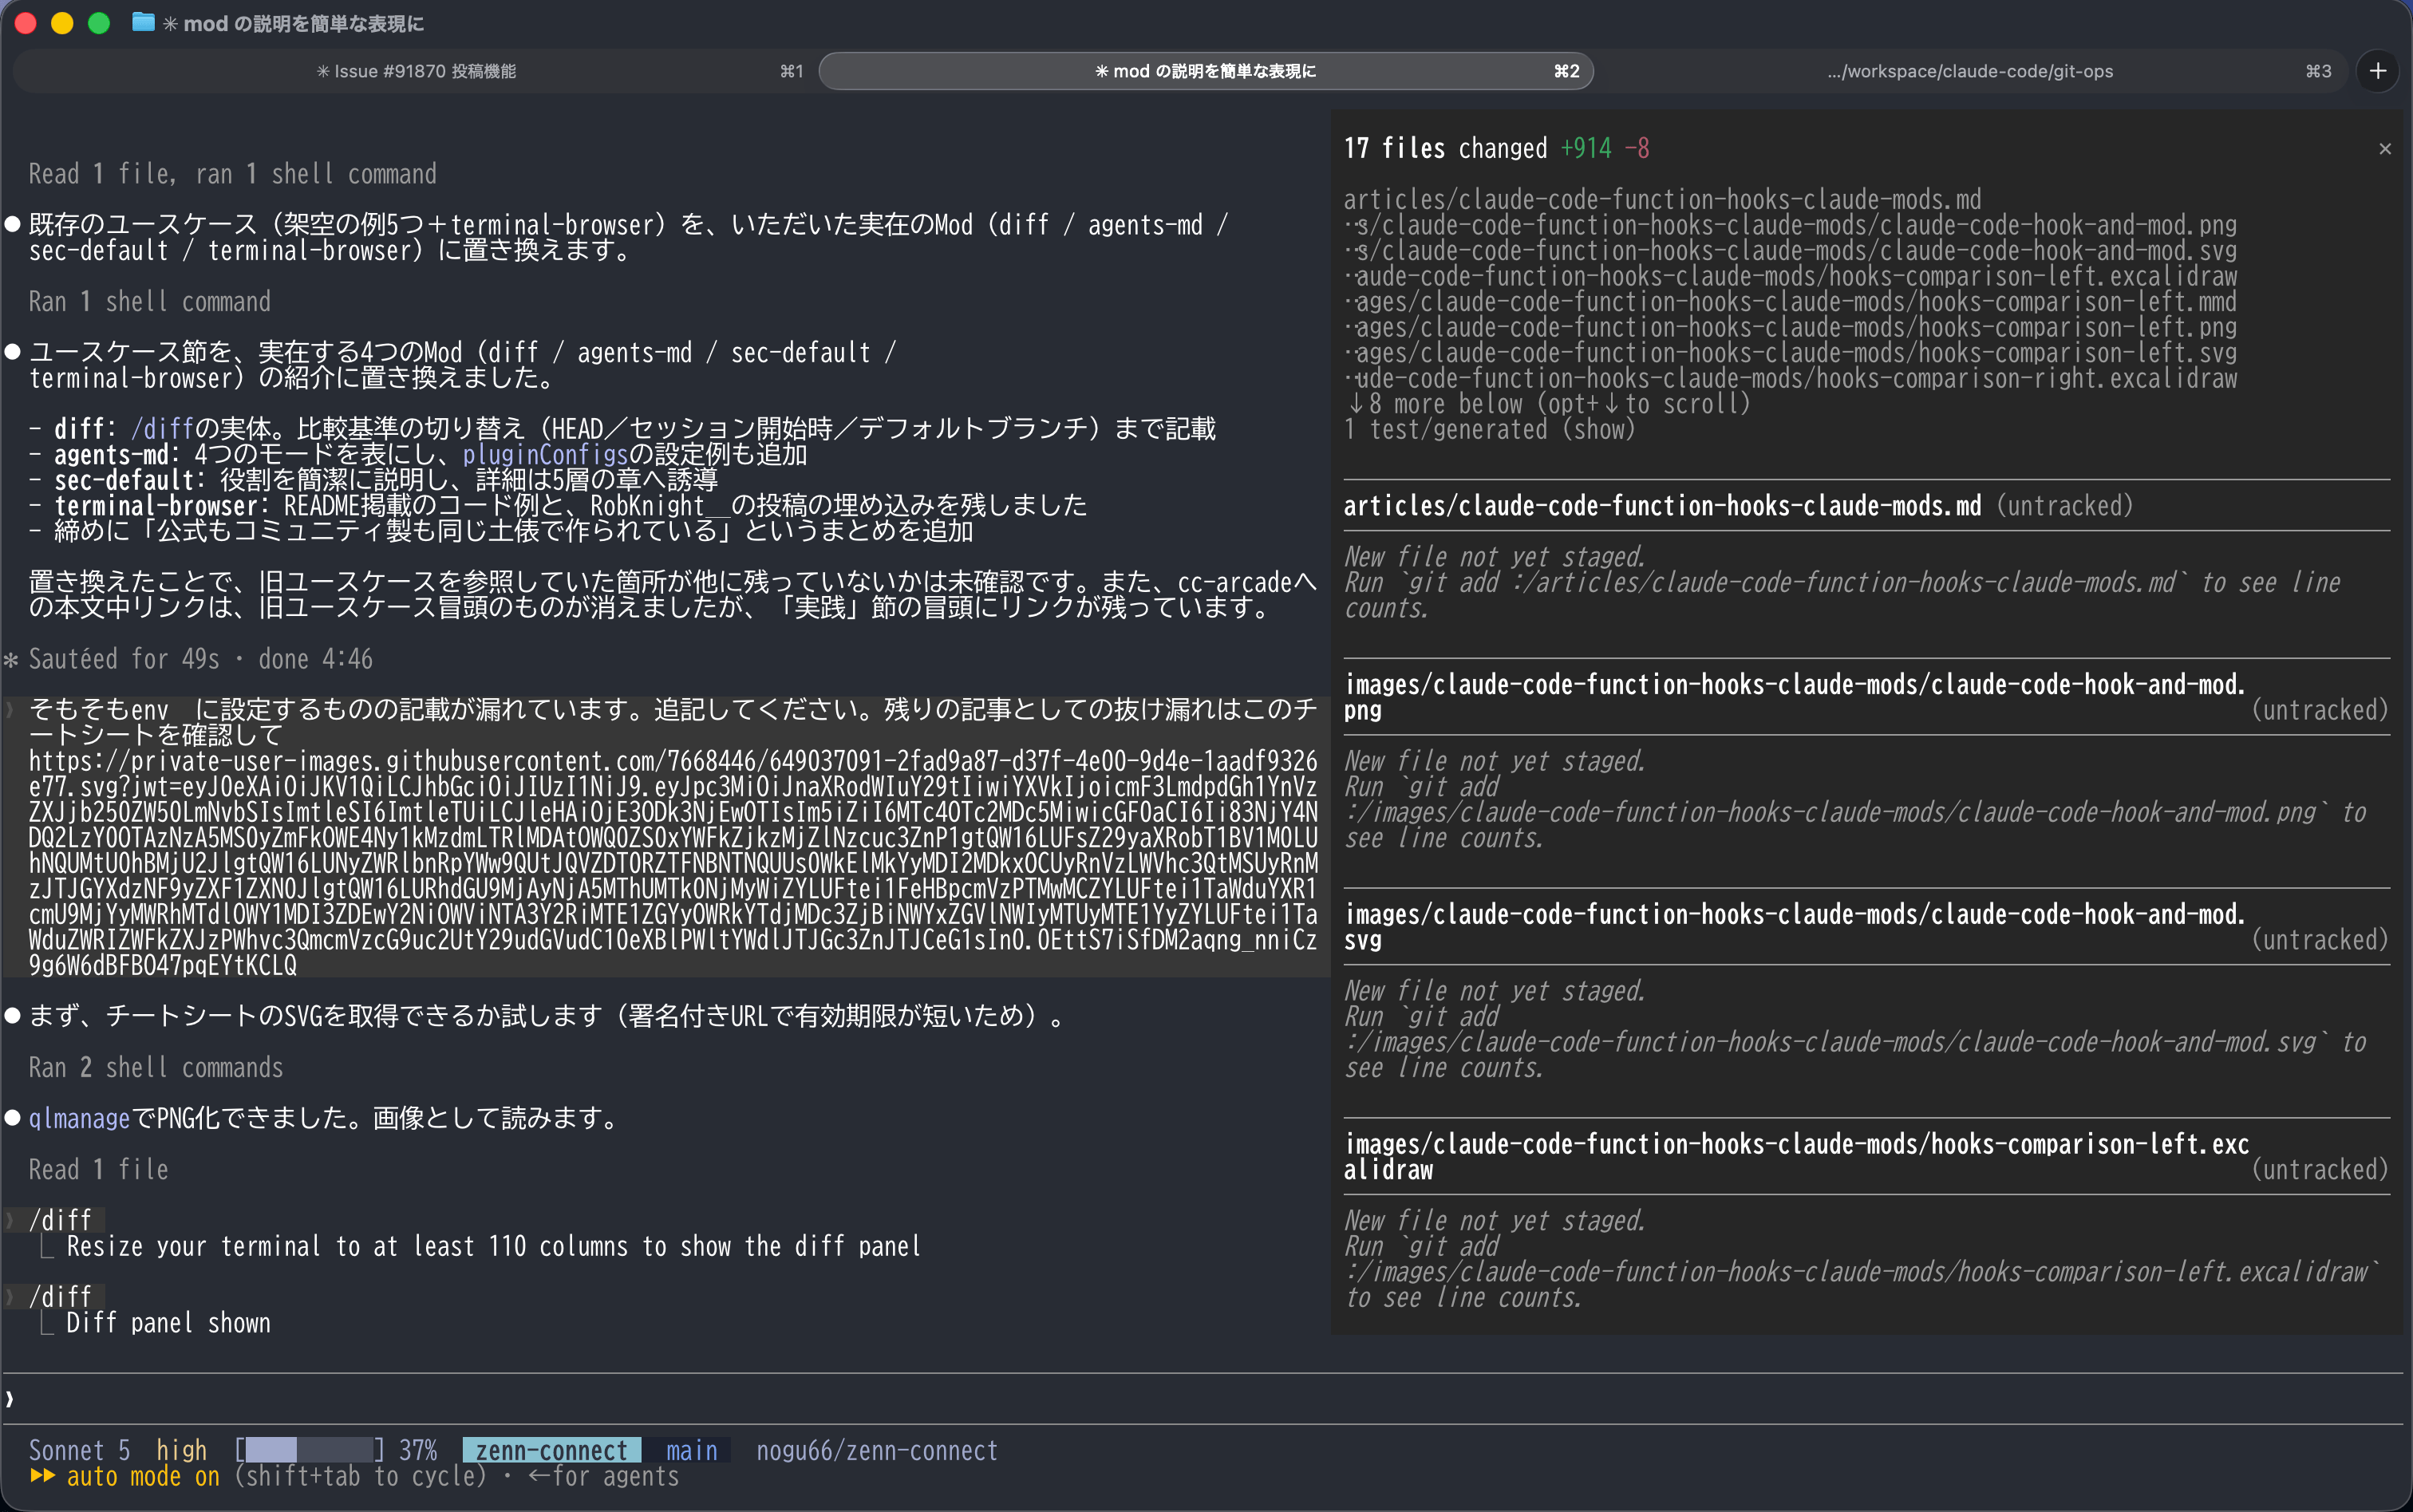Click '↓8 more below' scroll hint
The image size is (2413, 1512).
point(1548,404)
